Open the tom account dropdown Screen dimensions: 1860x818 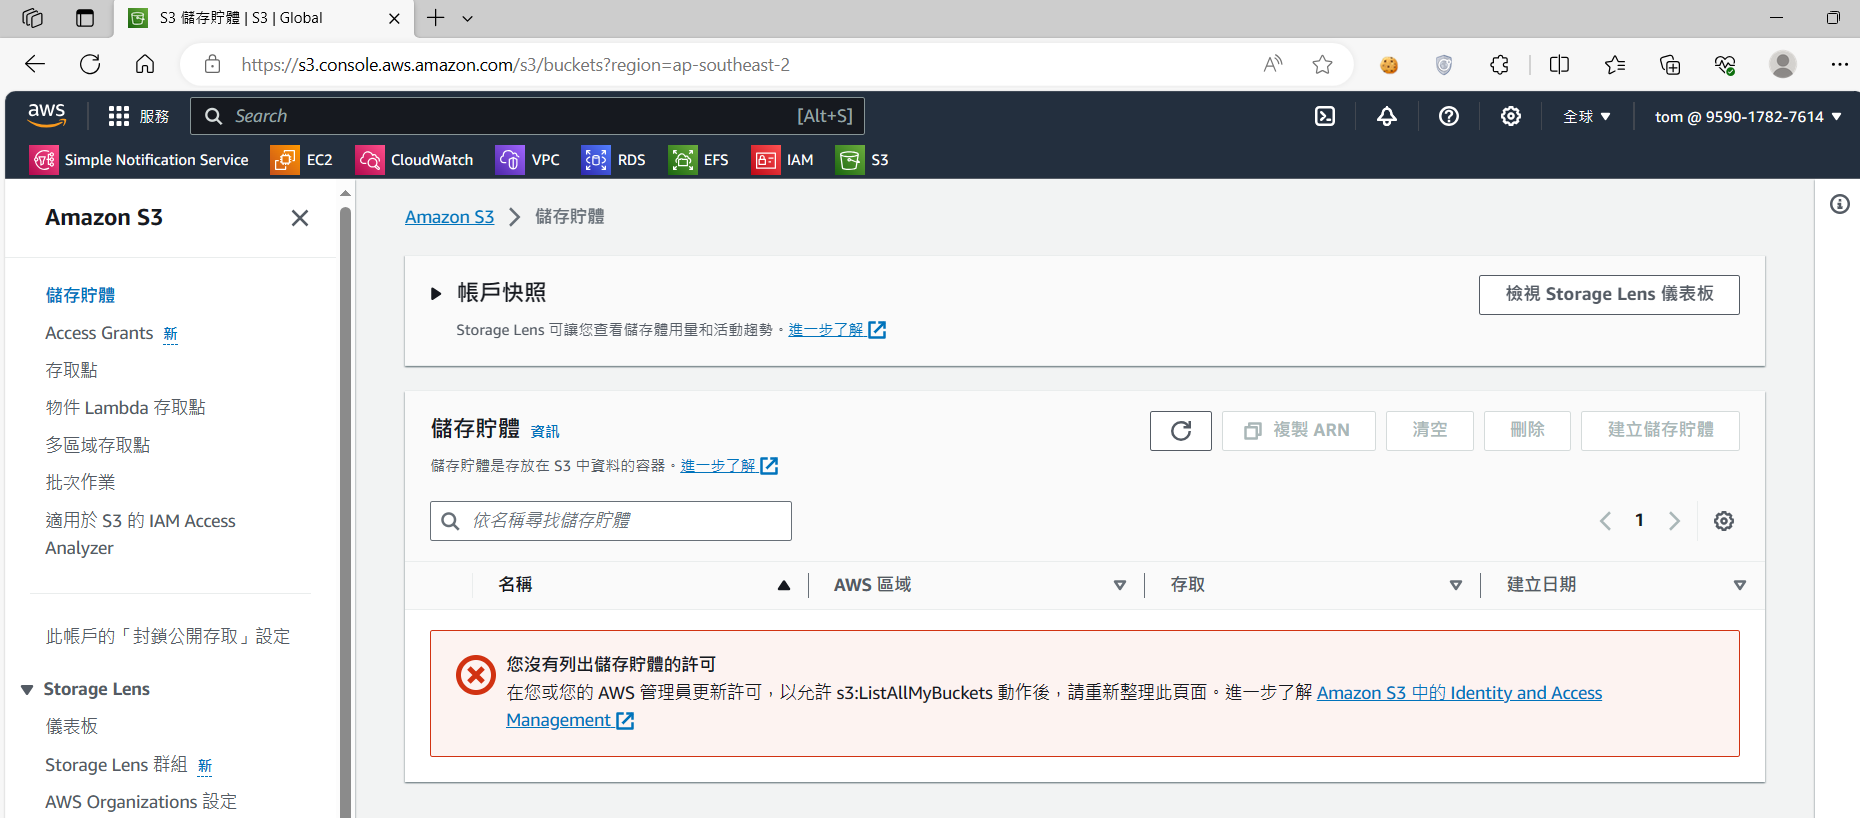click(x=1748, y=117)
